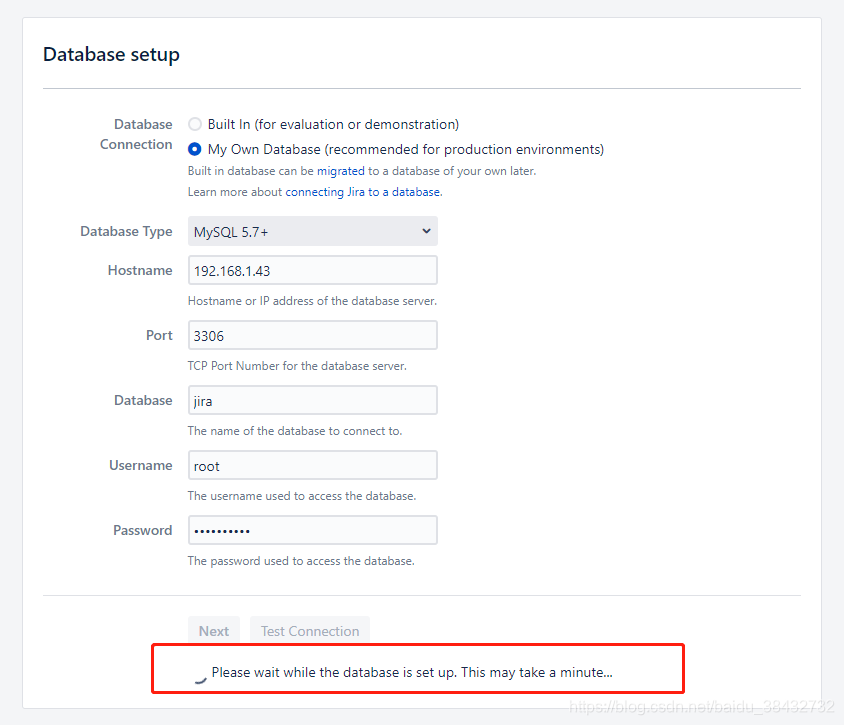Click inside the Hostname input field
844x725 pixels.
[x=312, y=269]
